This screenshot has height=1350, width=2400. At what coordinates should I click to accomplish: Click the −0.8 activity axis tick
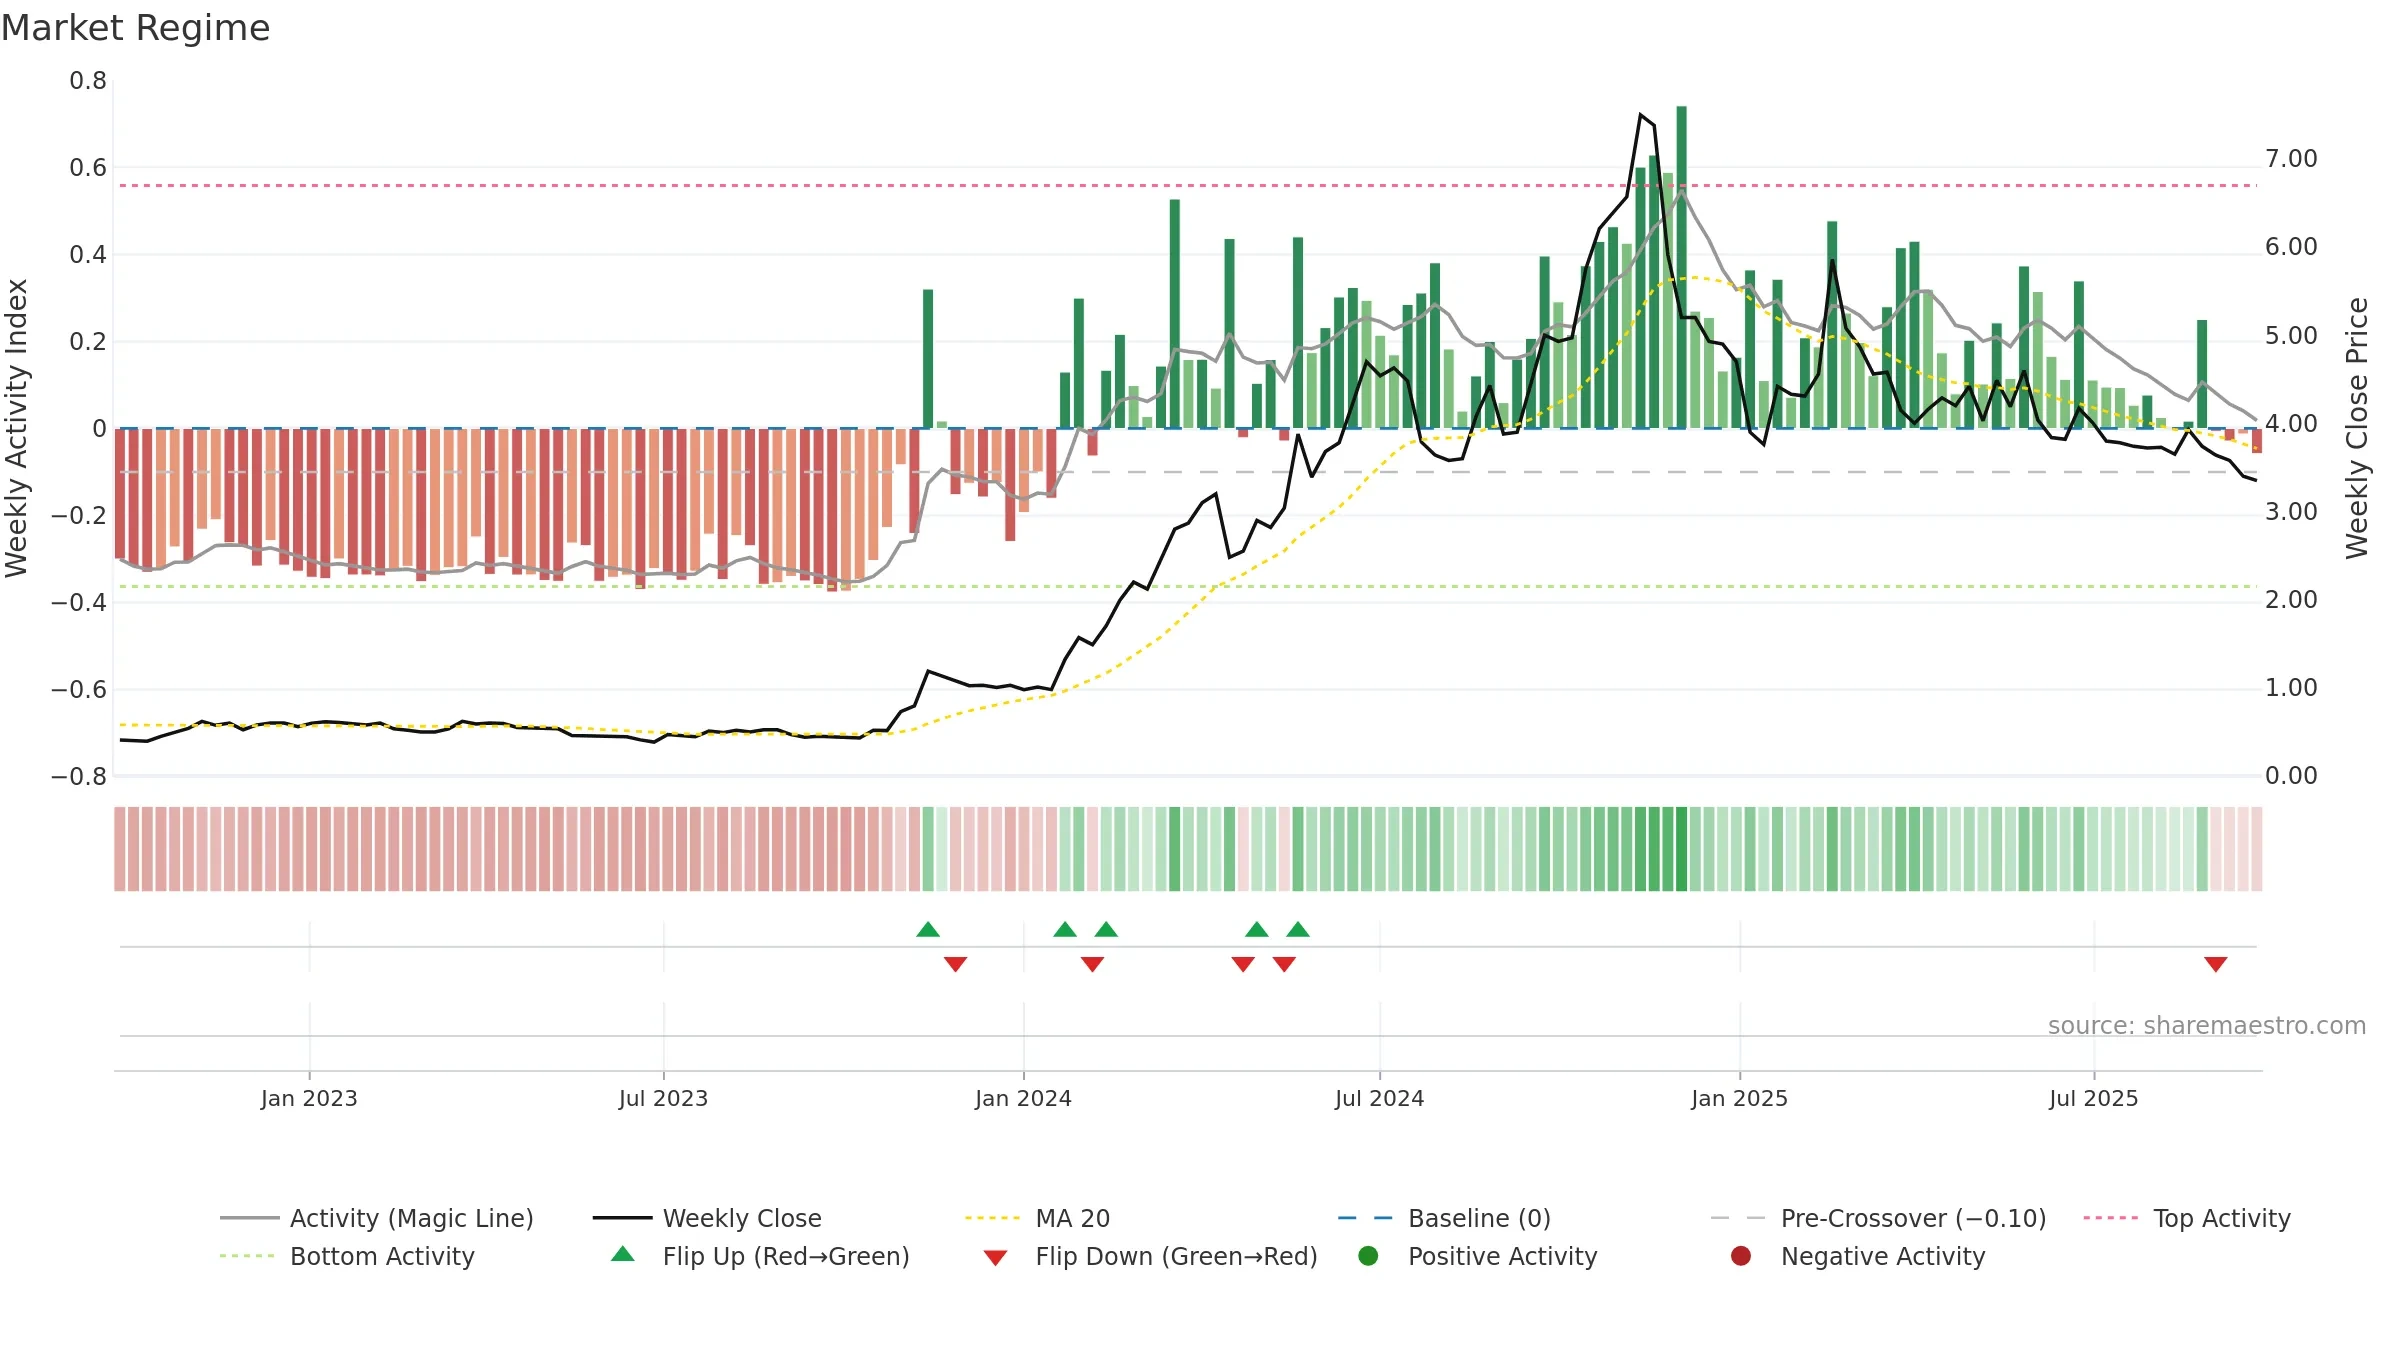(79, 777)
